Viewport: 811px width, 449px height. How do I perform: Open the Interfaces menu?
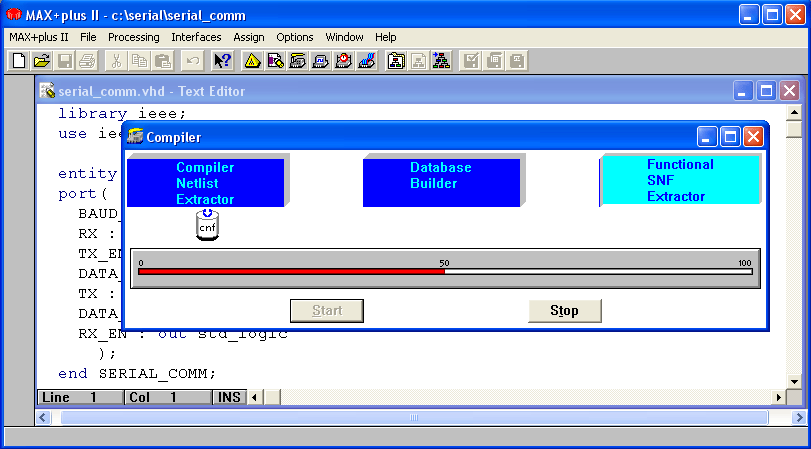point(197,37)
